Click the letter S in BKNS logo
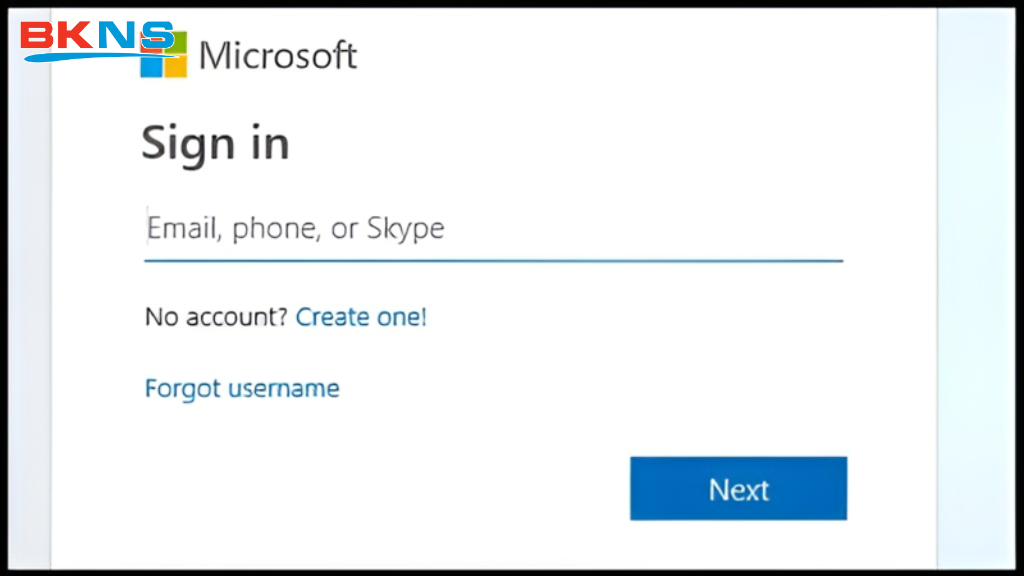1024x577 pixels. pos(157,37)
